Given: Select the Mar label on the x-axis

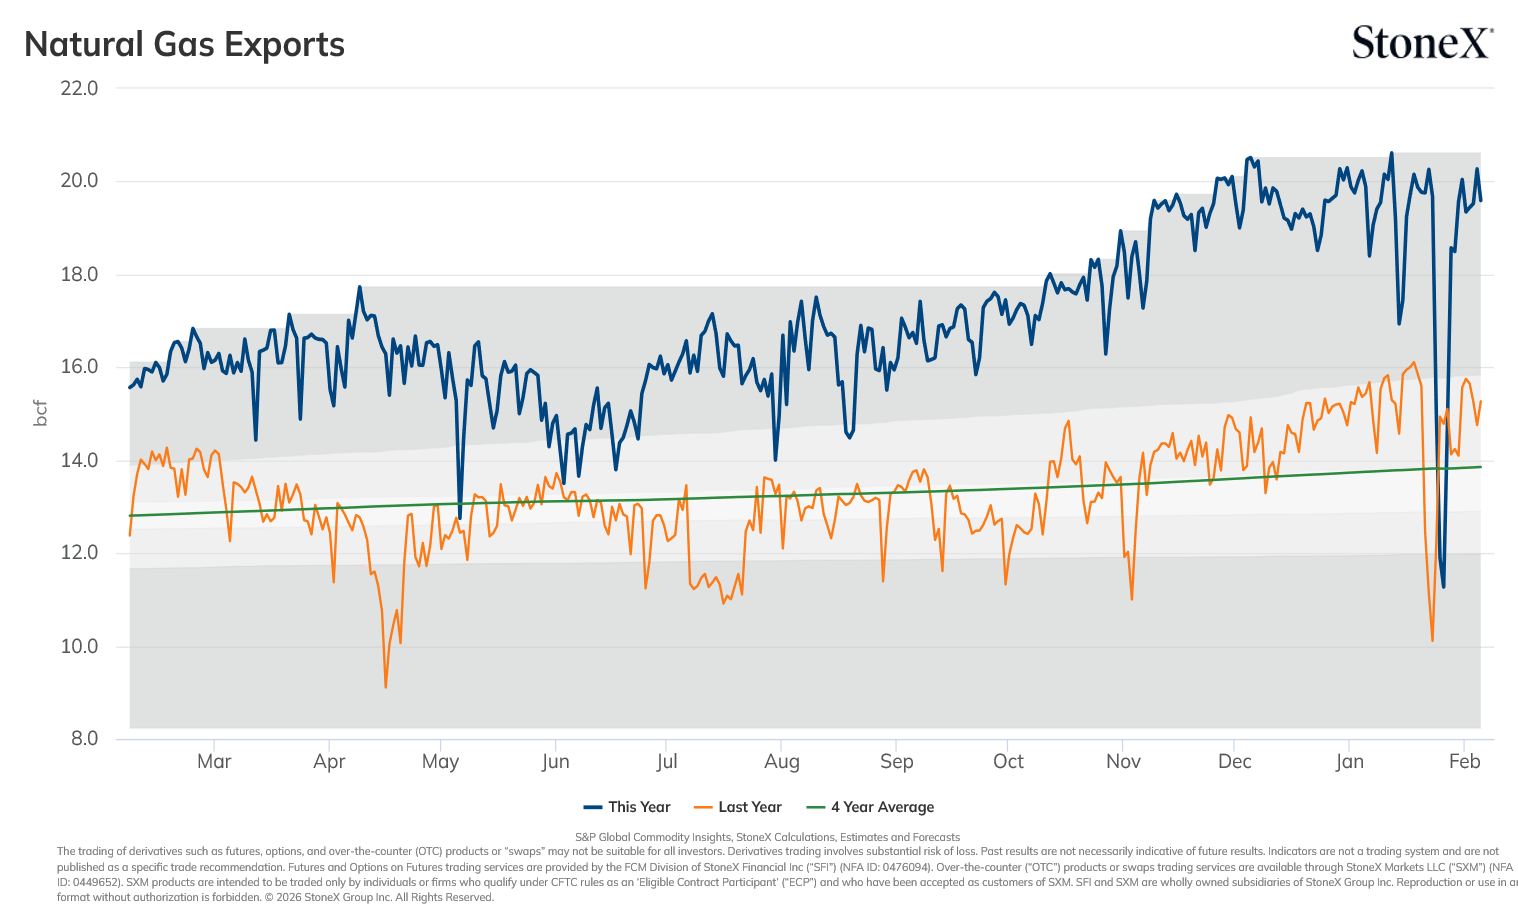Looking at the screenshot, I should click(214, 761).
